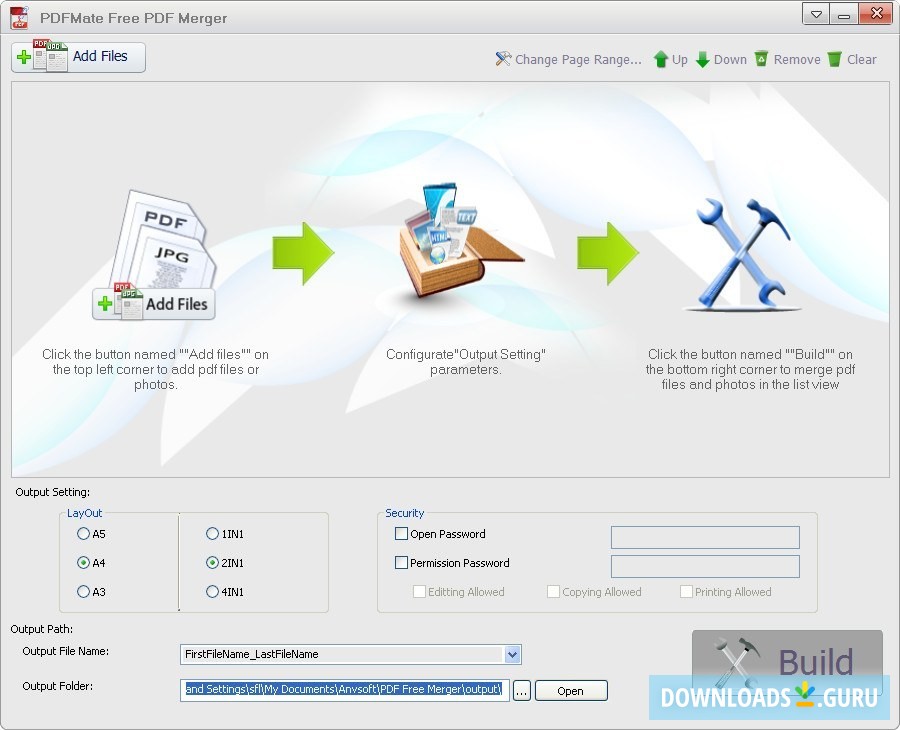Move selected file Down in list
900x730 pixels.
click(721, 59)
